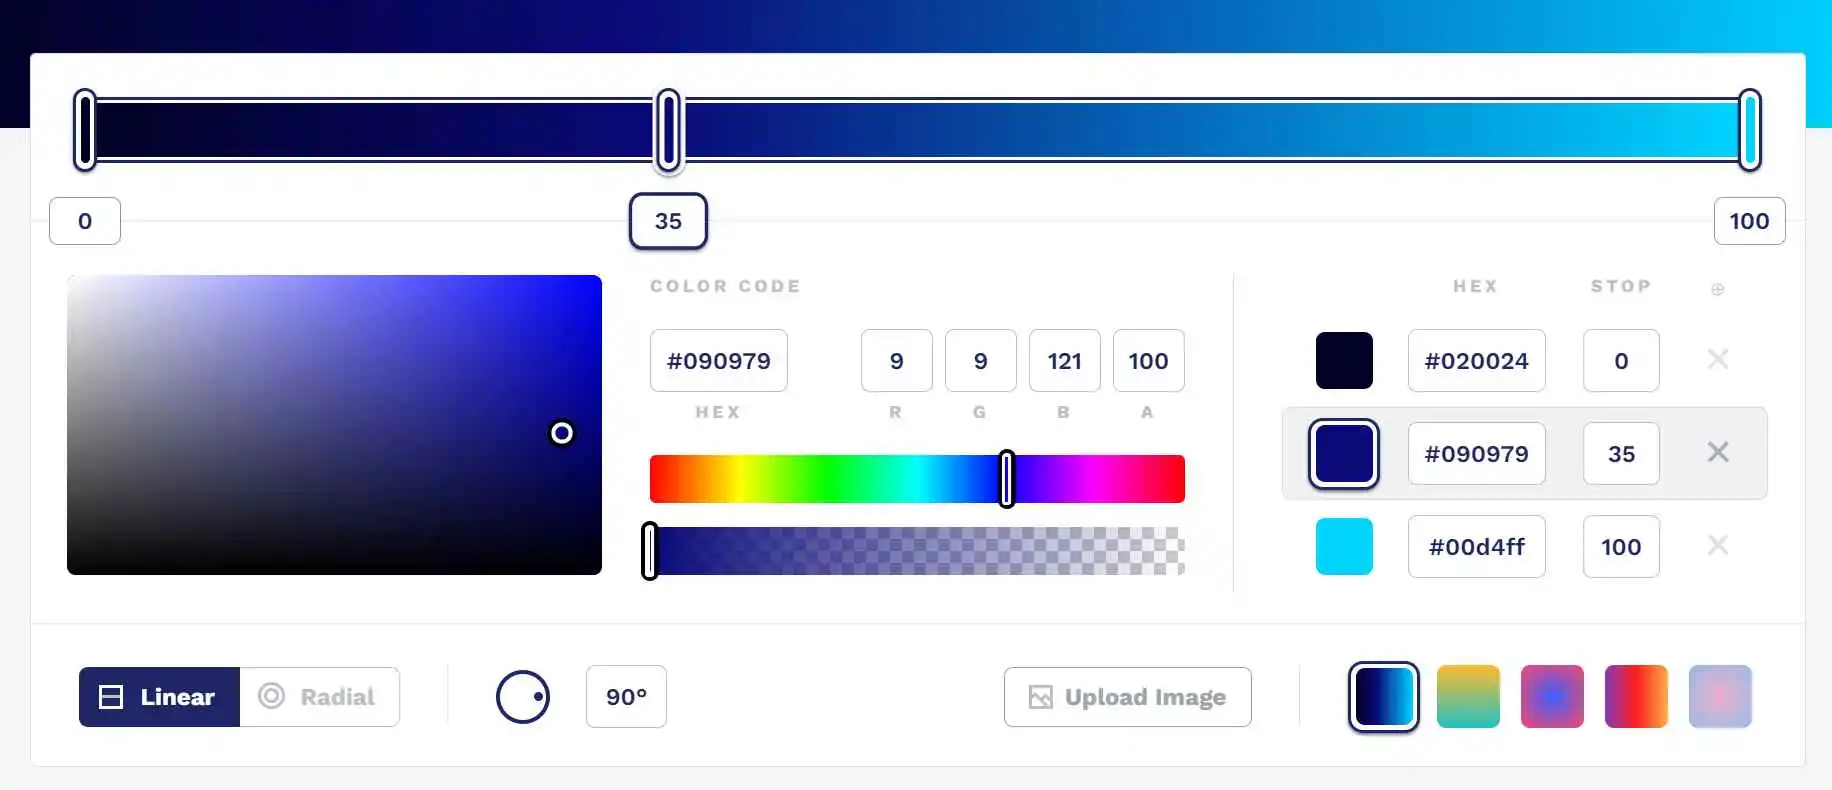The image size is (1832, 790).
Task: Click the add stop plus icon
Action: coord(1717,289)
